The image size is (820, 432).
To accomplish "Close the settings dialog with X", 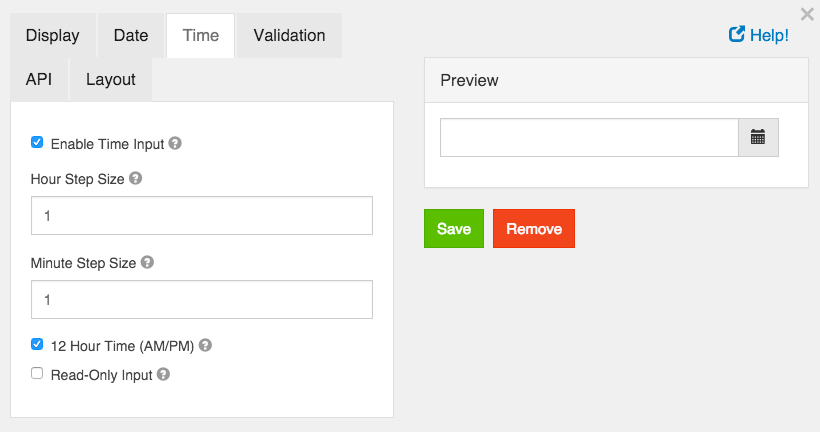I will pyautogui.click(x=807, y=14).
